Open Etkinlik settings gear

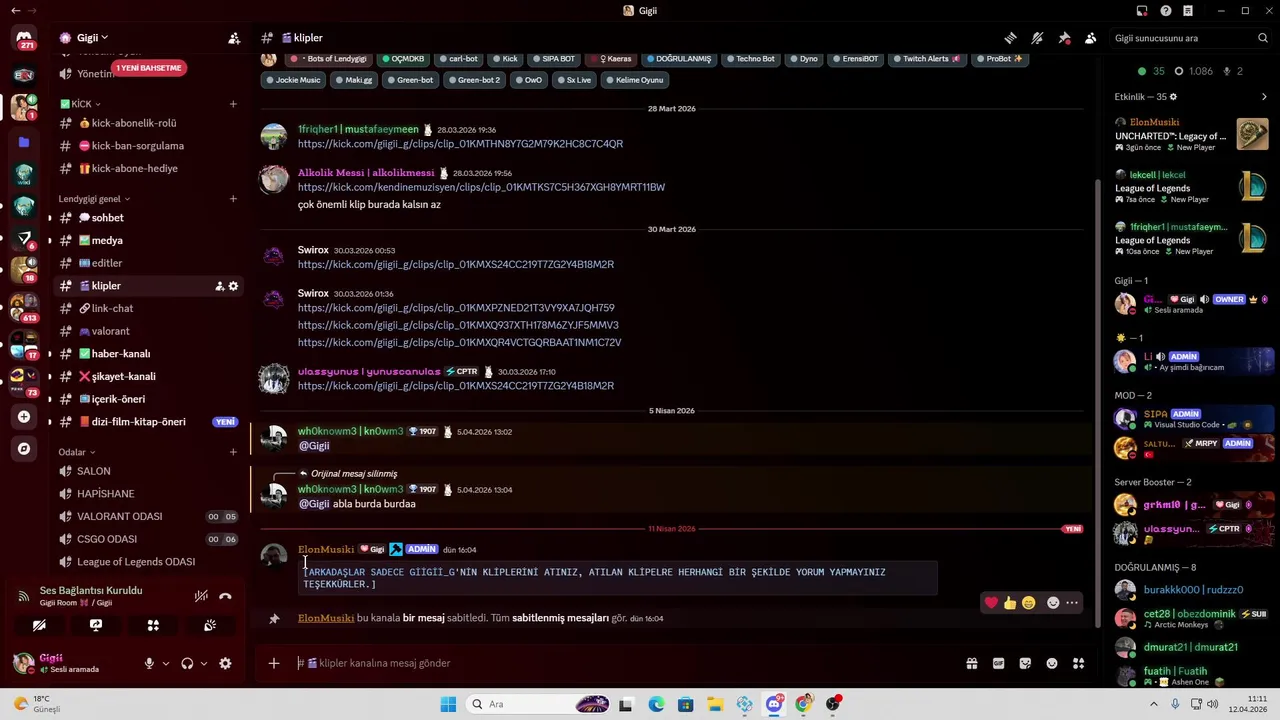tap(1173, 97)
